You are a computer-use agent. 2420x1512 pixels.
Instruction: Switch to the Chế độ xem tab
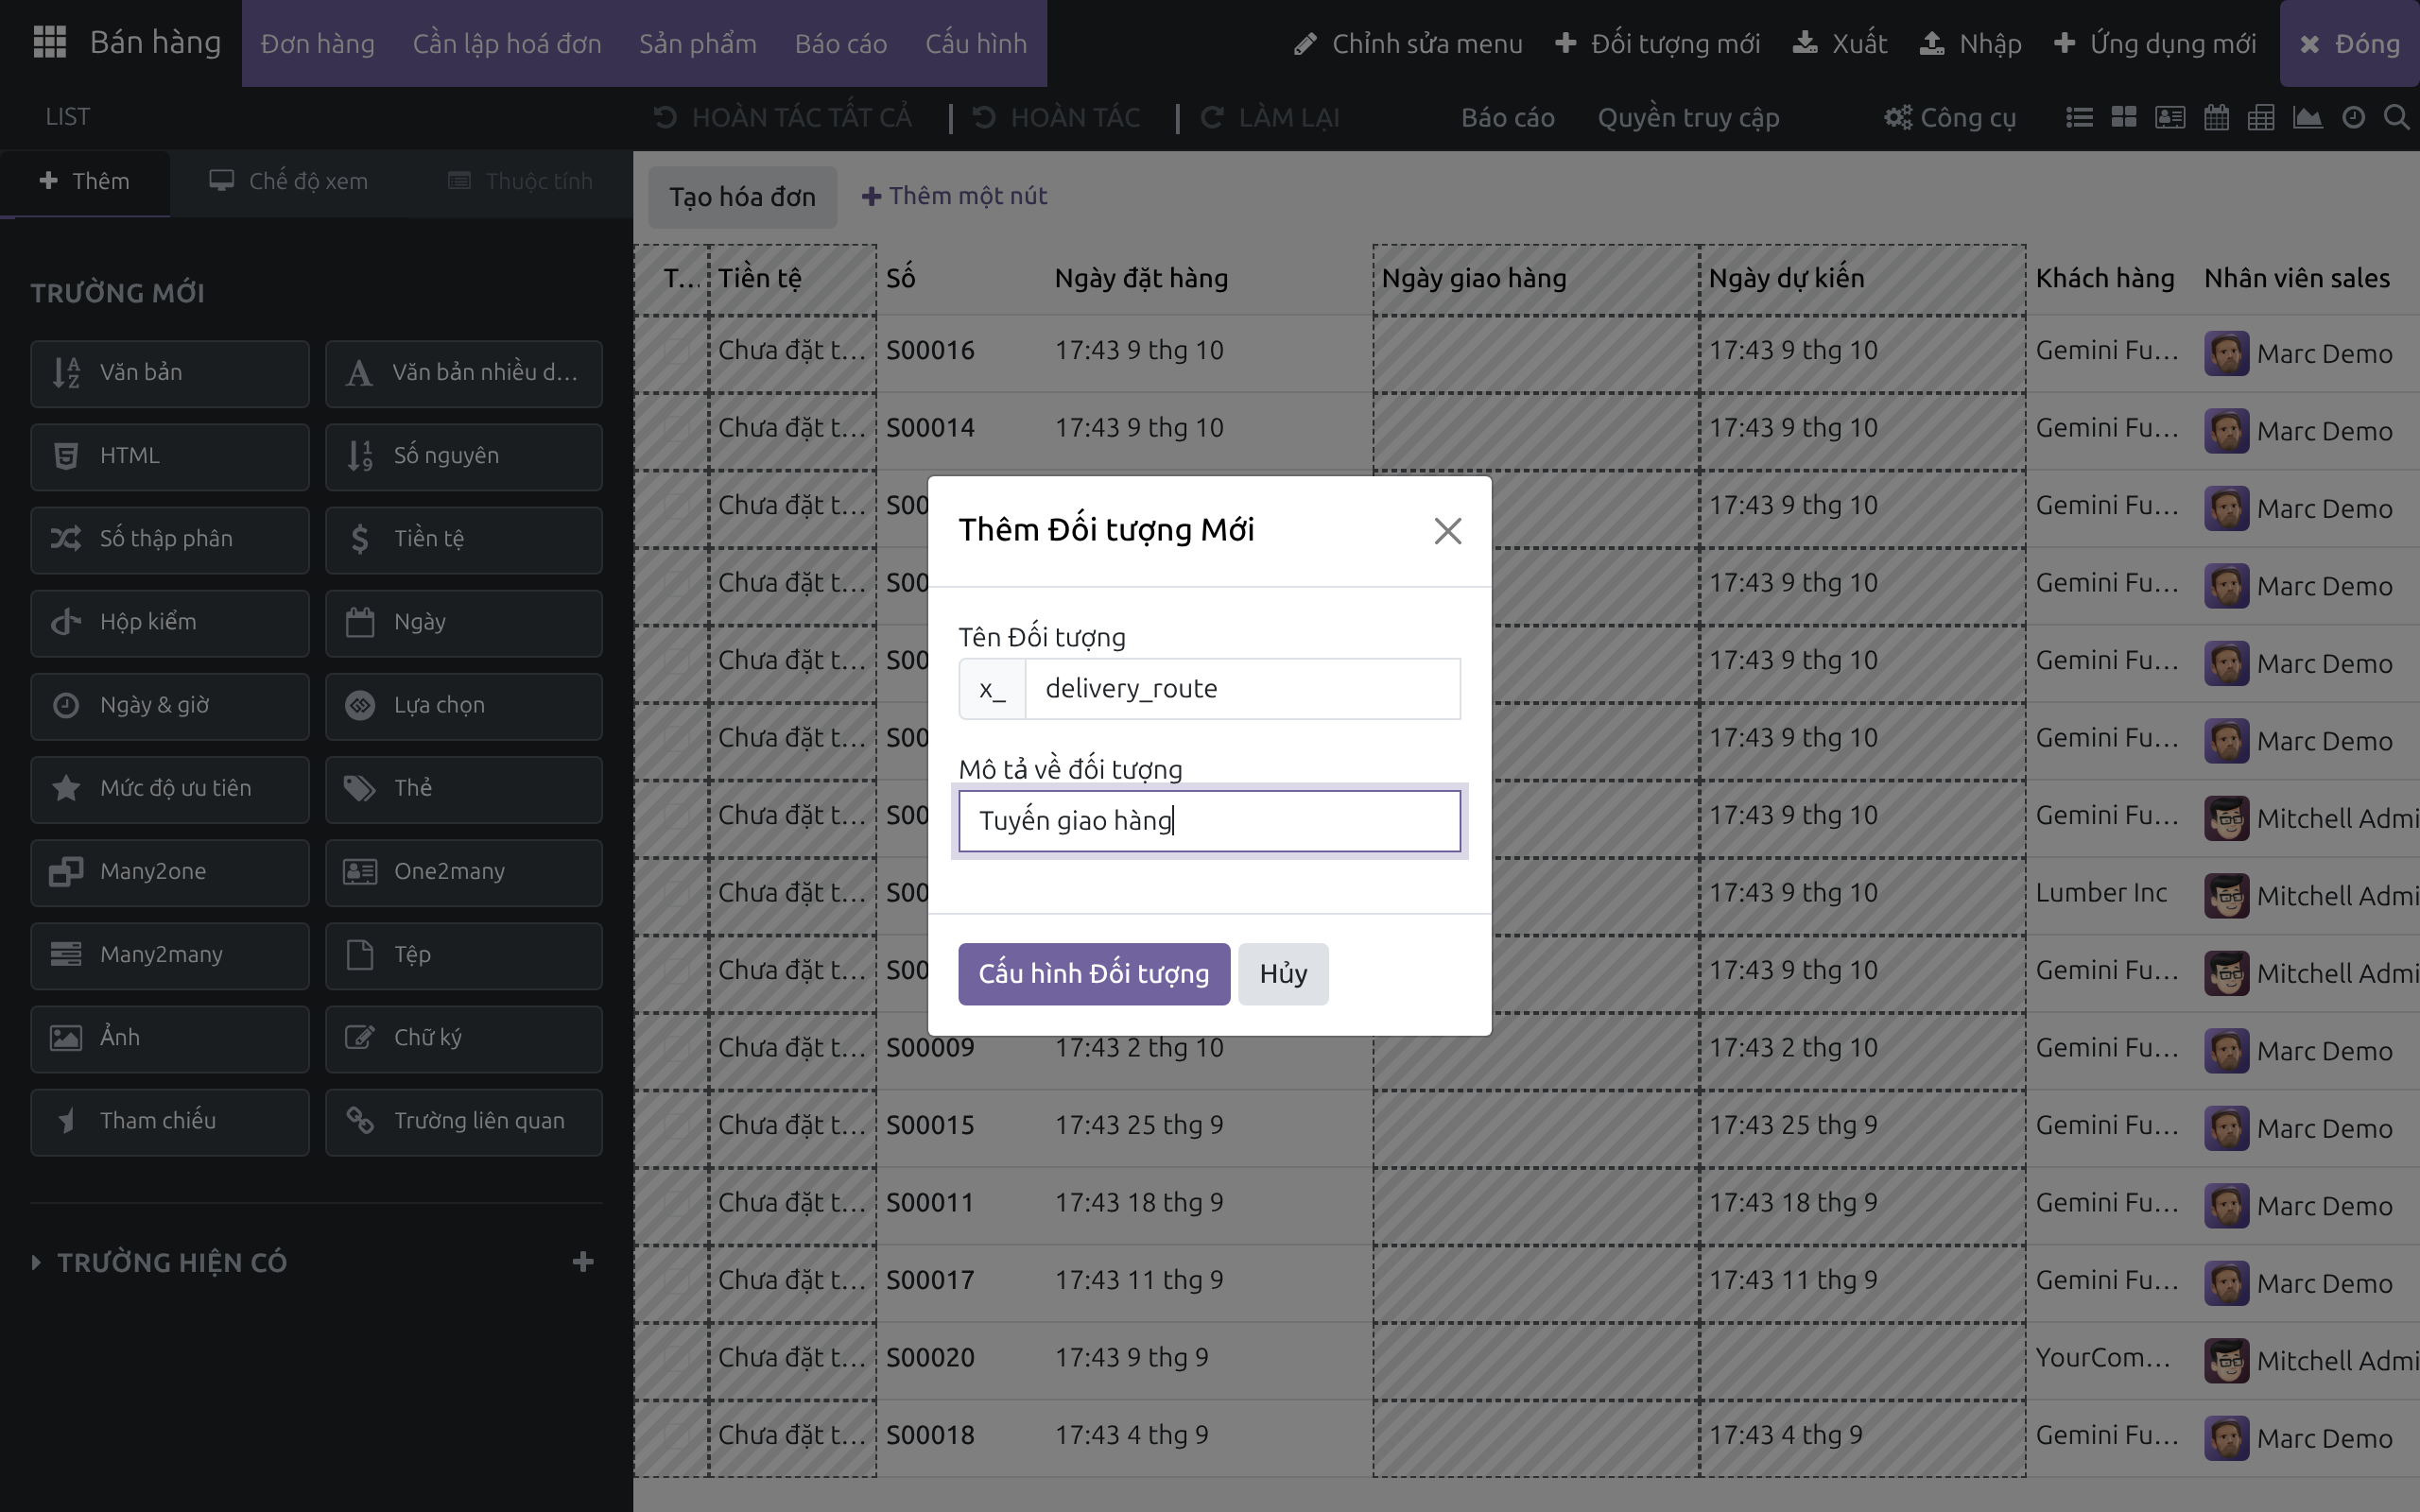(x=289, y=181)
